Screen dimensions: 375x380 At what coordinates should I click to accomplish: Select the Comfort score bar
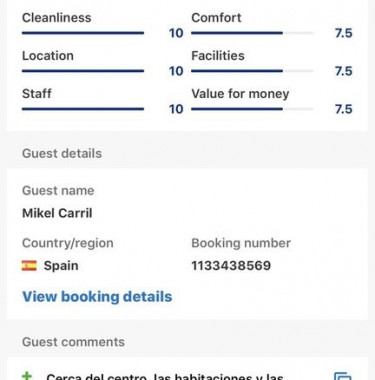[252, 33]
